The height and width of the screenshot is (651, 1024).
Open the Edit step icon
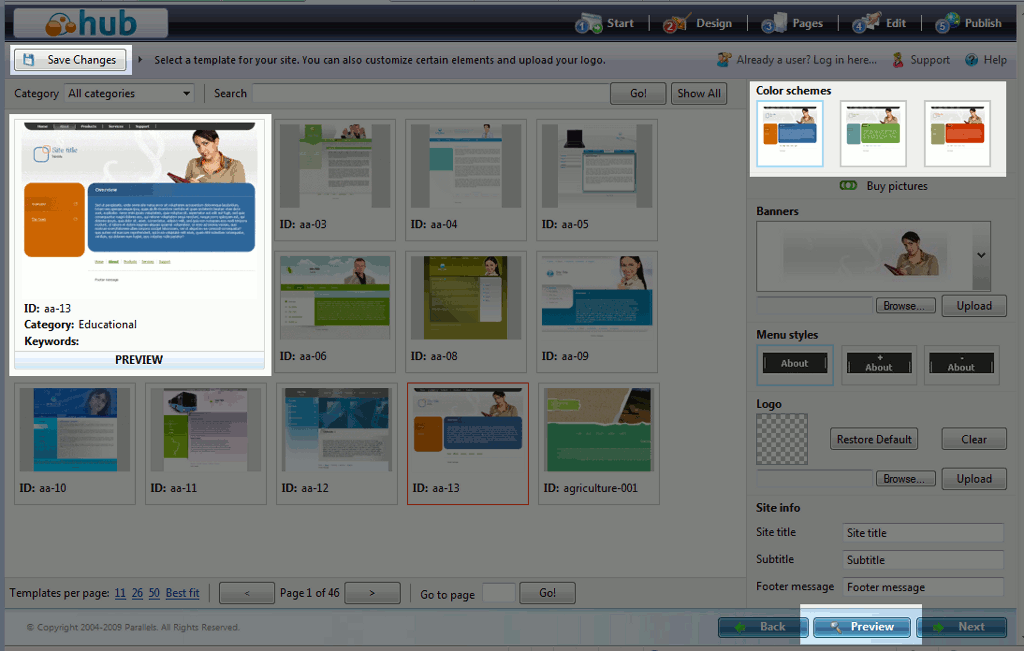(865, 23)
